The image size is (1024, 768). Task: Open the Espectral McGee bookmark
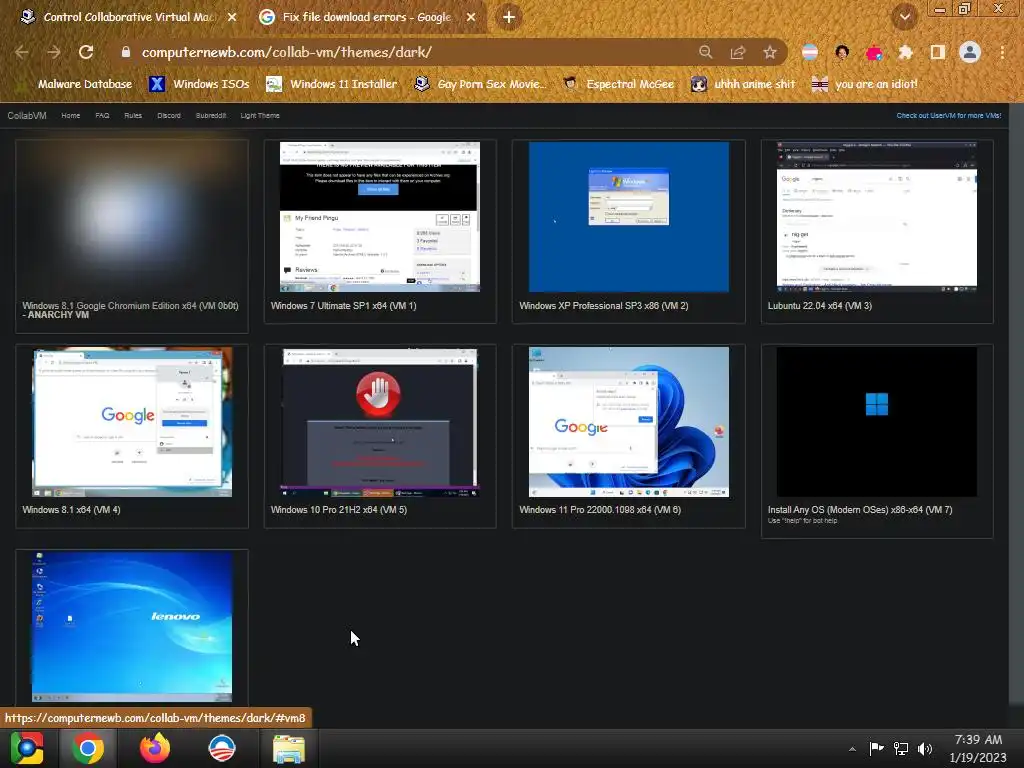[x=619, y=84]
